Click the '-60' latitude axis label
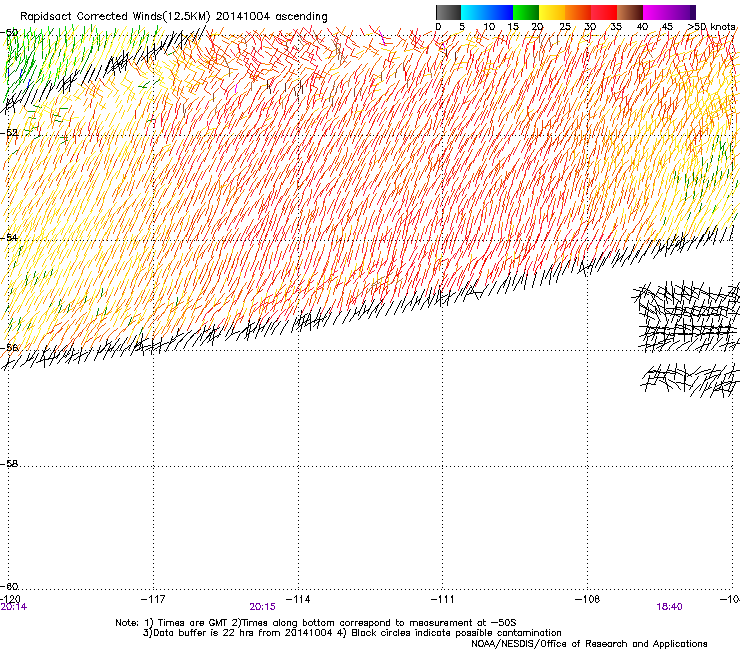Screen dimensions: 740x650 click(x=9, y=586)
